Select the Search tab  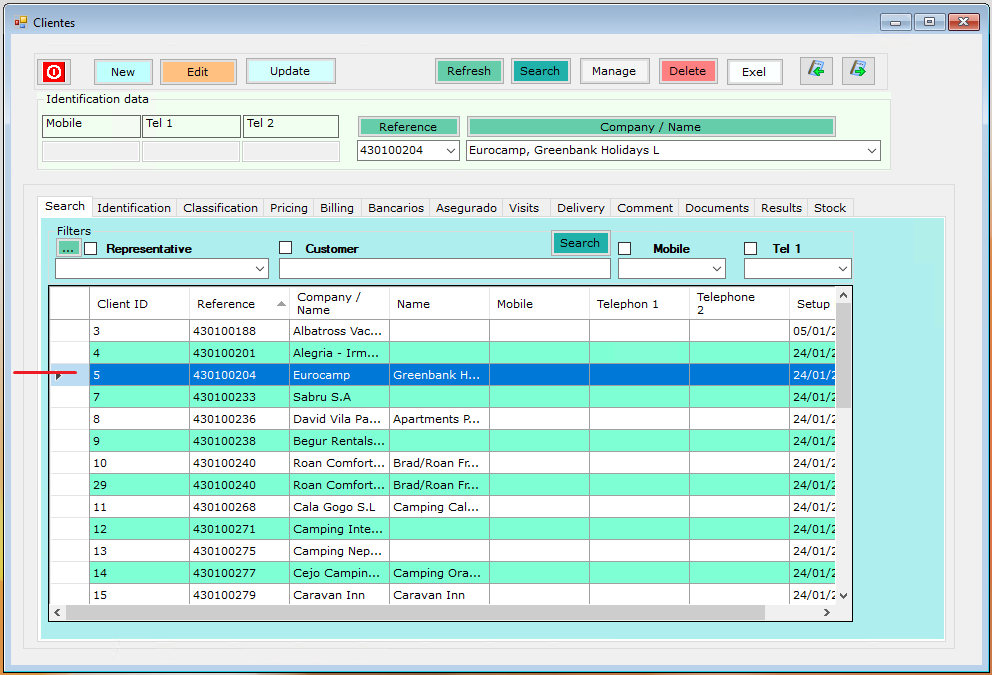[x=65, y=206]
